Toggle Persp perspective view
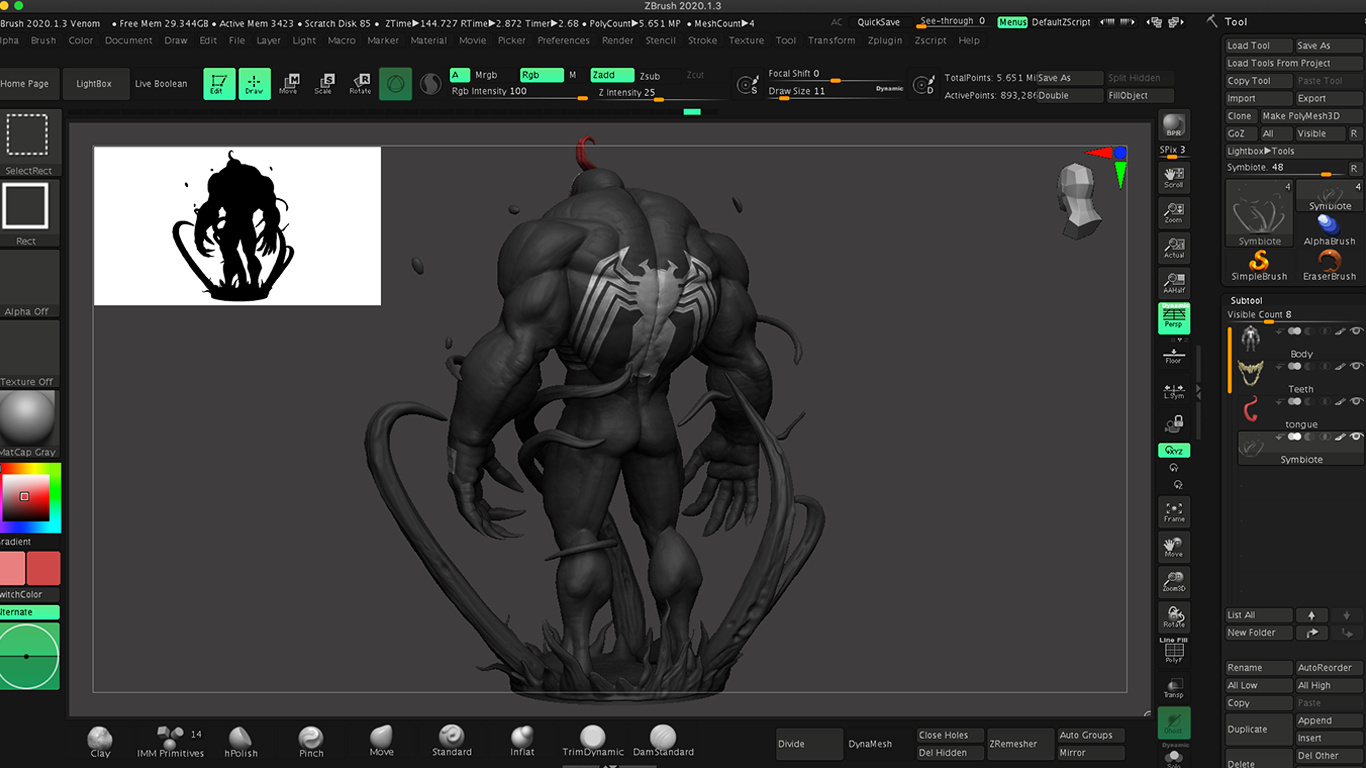 pos(1174,318)
